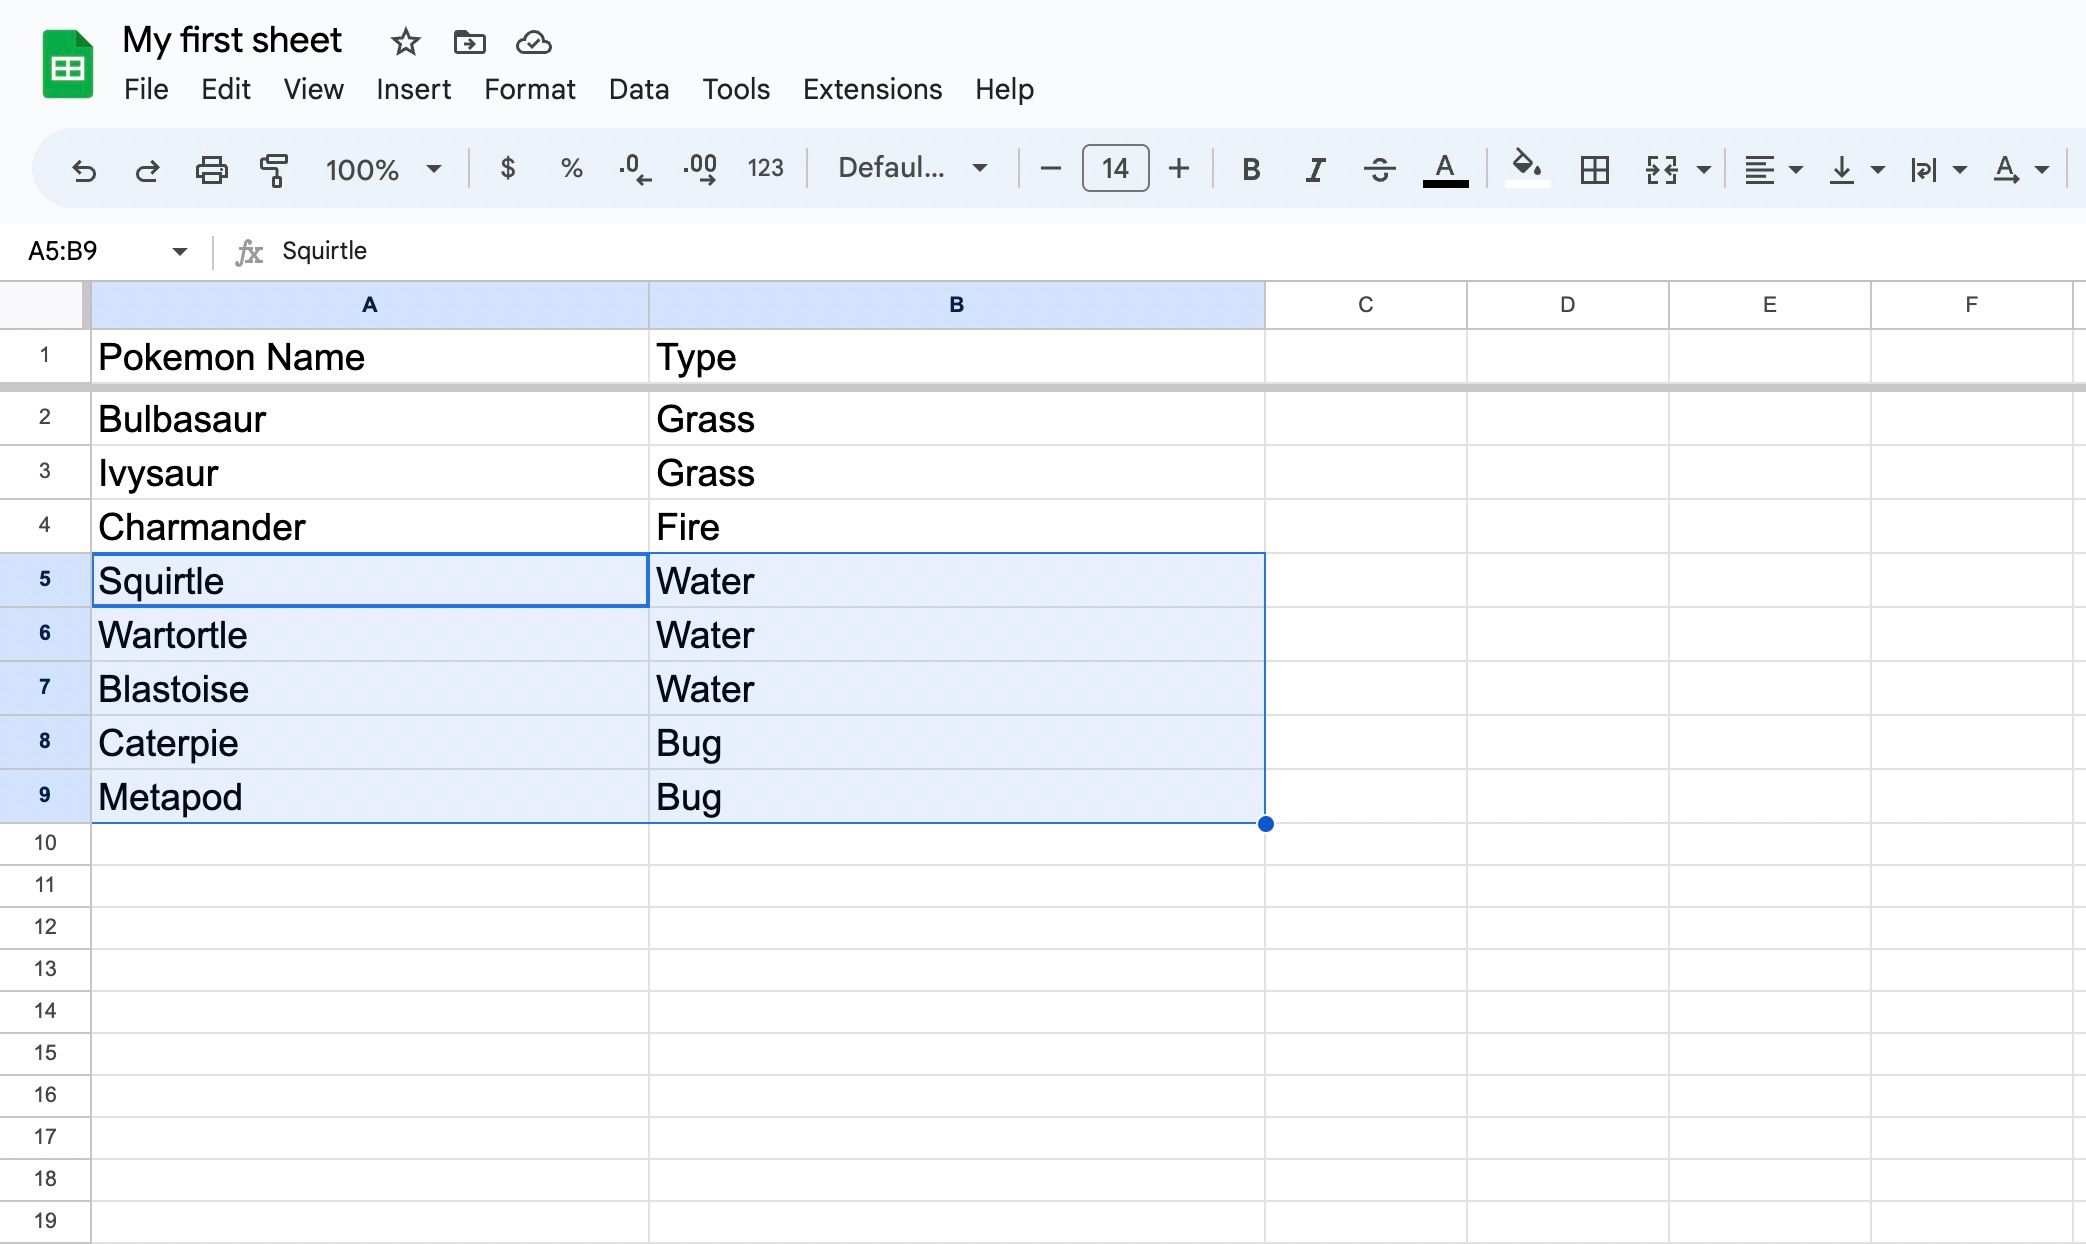Viewport: 2086px width, 1244px height.
Task: Click the font size input field
Action: 1115,168
